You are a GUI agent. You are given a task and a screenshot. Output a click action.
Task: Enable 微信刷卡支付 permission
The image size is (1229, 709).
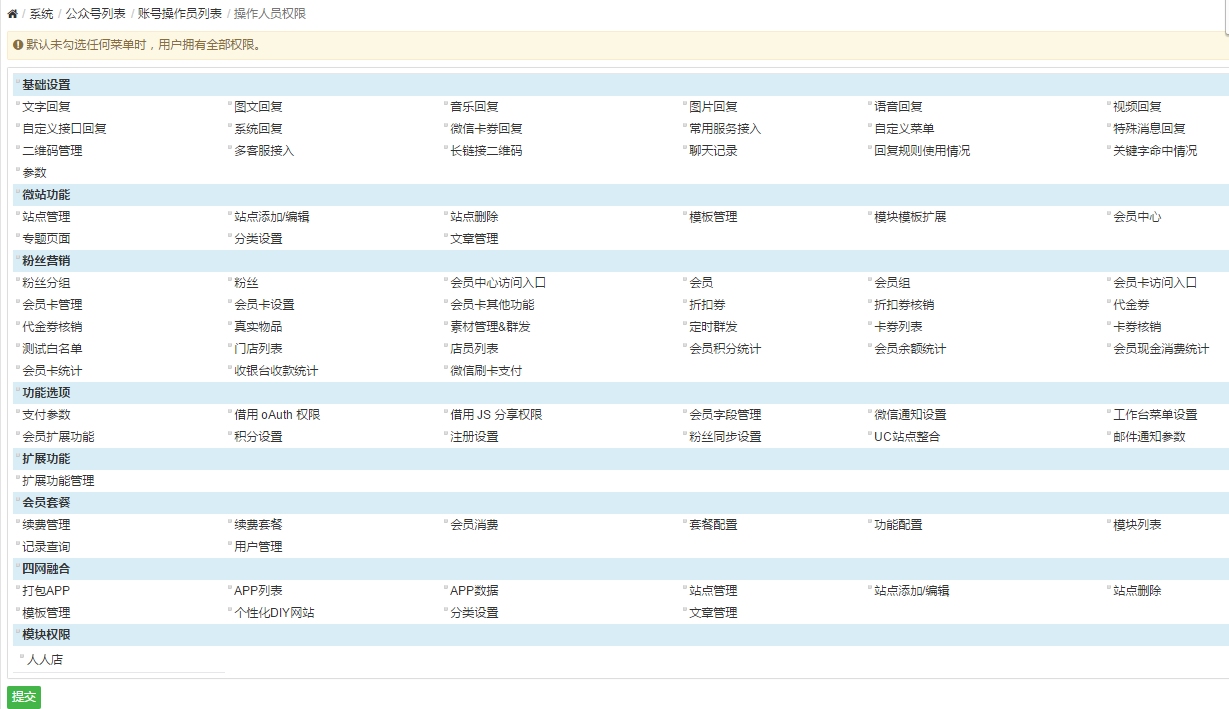(x=445, y=368)
